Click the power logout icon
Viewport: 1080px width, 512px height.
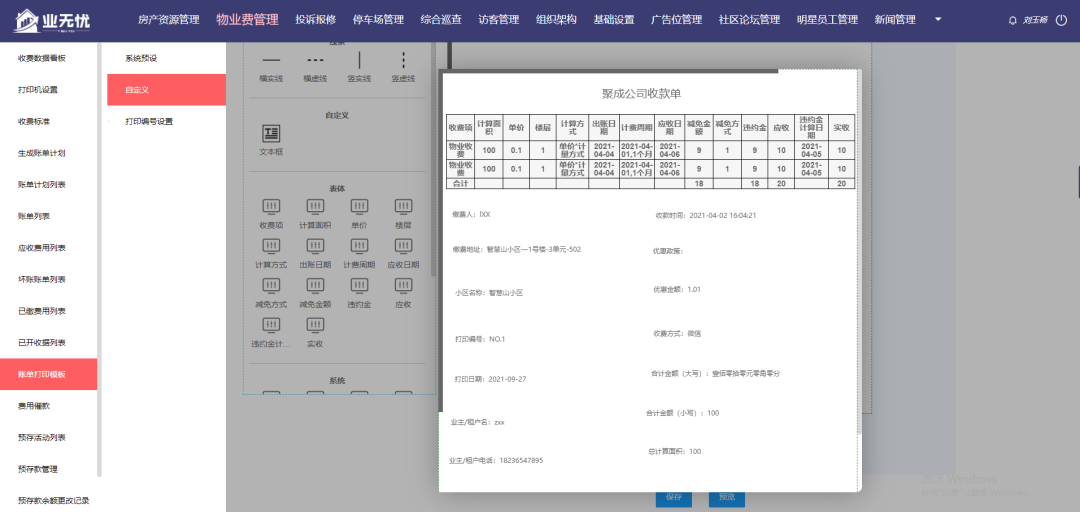tap(1061, 20)
